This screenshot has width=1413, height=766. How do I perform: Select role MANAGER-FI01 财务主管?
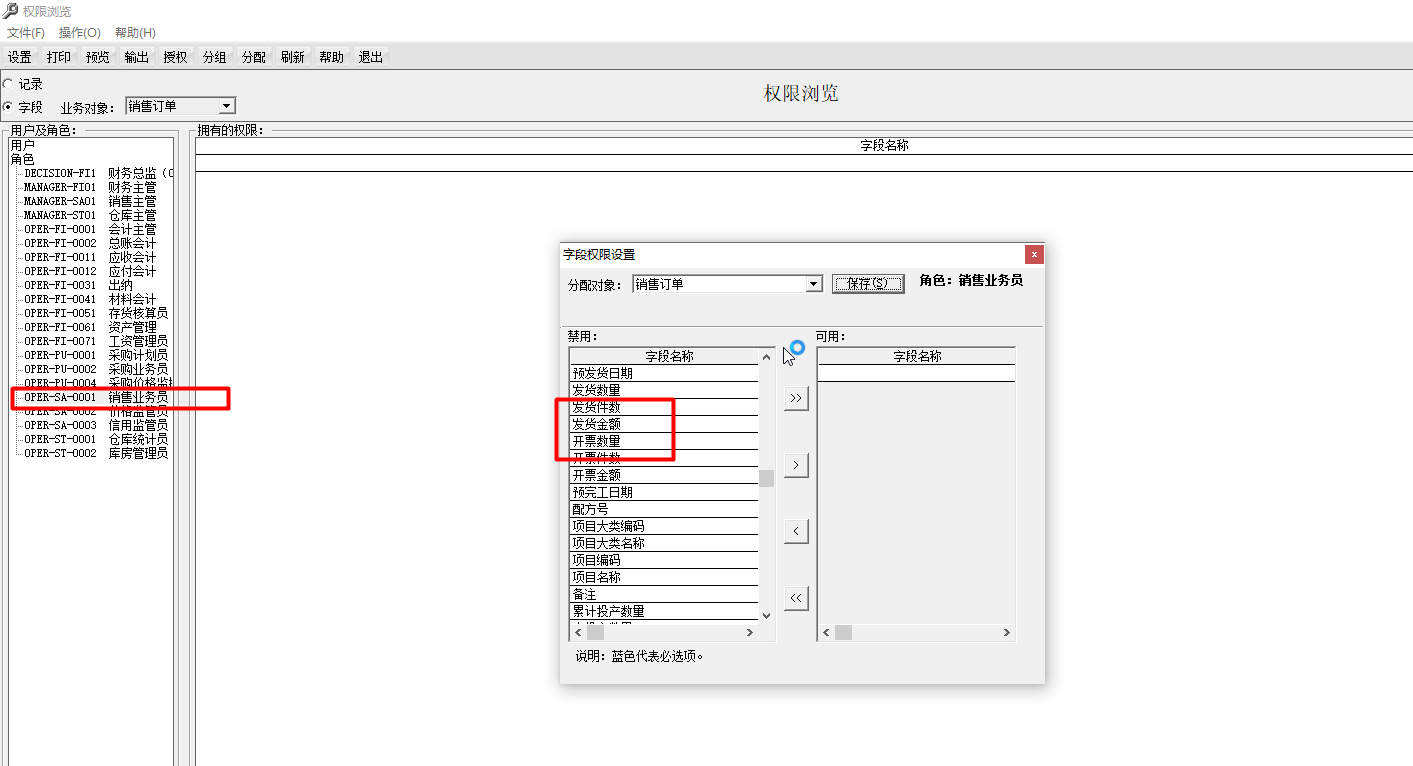point(90,187)
